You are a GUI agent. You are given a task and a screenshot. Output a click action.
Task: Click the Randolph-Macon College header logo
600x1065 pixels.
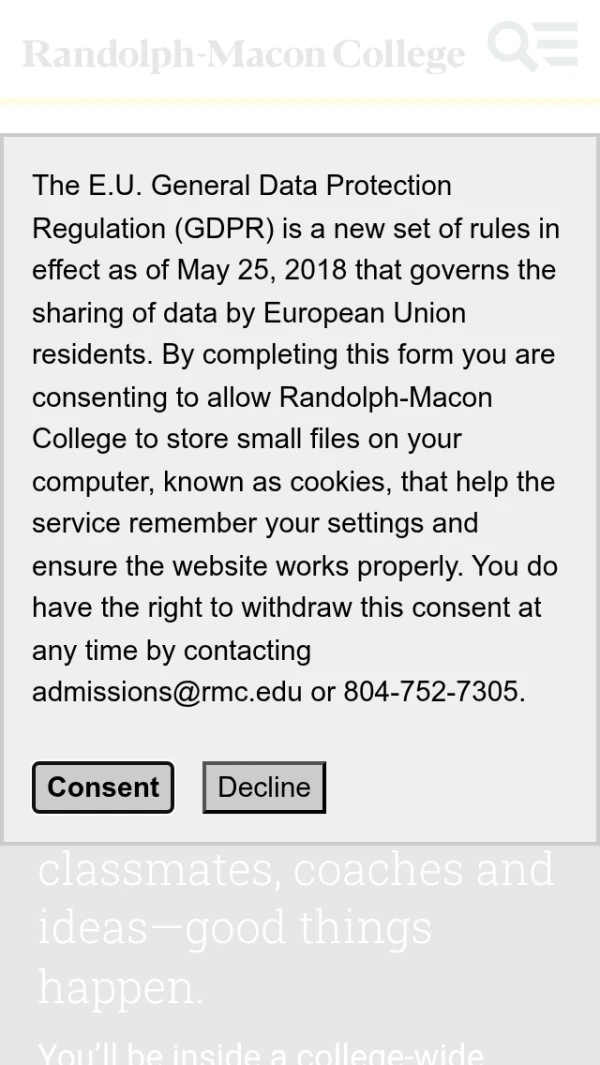pyautogui.click(x=243, y=54)
